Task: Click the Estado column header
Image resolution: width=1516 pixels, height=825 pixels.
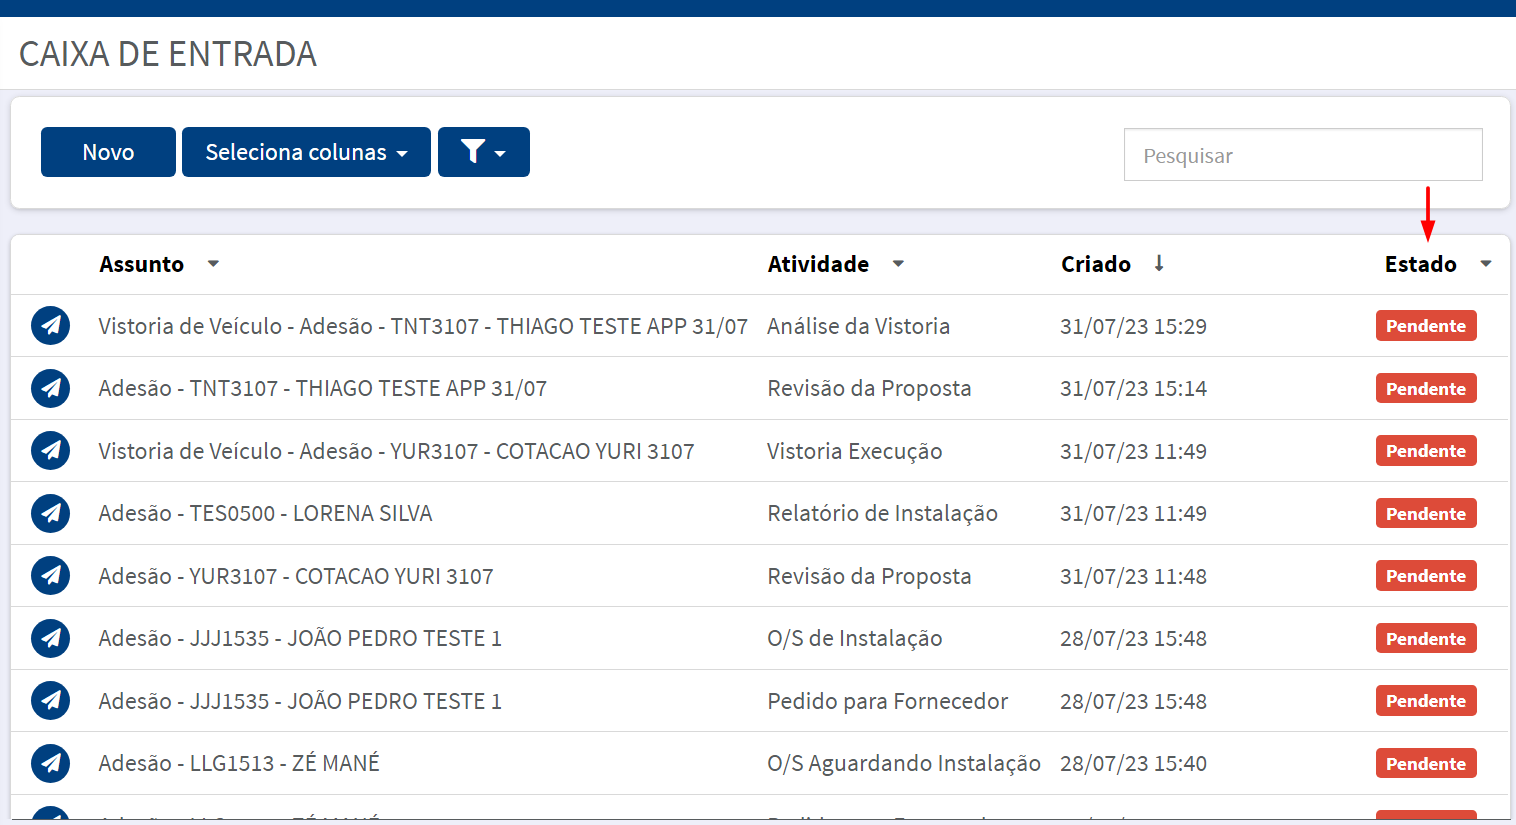Action: [1420, 264]
